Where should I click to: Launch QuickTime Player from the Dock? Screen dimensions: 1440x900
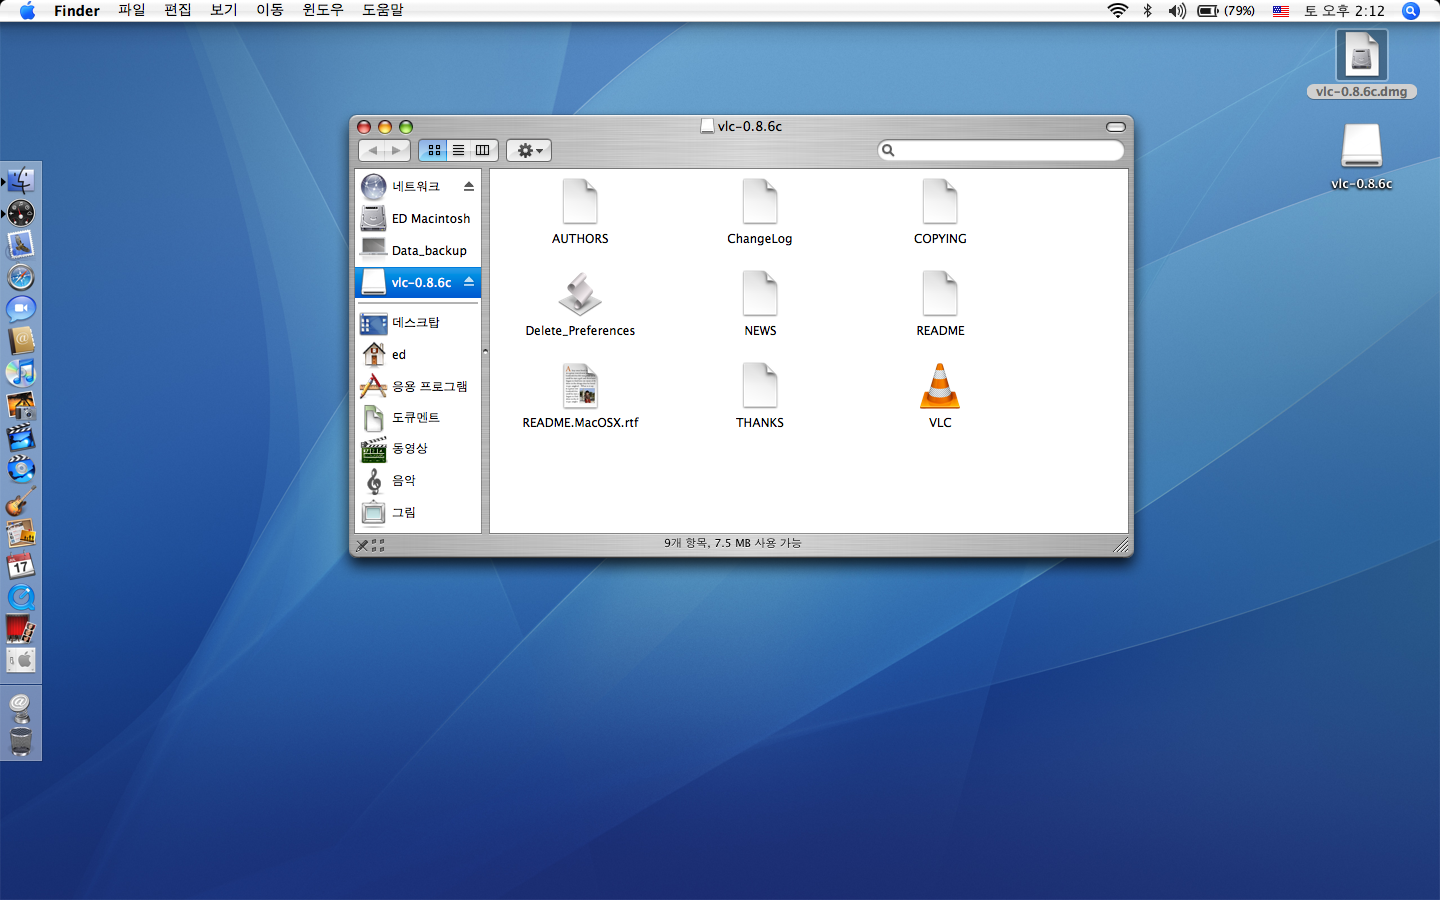(x=21, y=597)
